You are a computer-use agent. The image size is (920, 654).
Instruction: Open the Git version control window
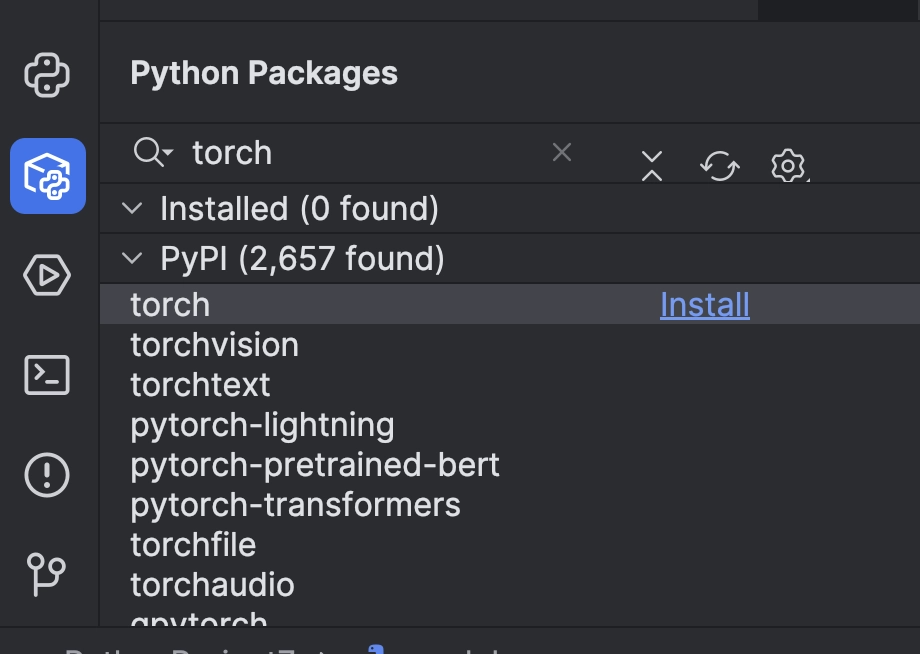pyautogui.click(x=47, y=574)
